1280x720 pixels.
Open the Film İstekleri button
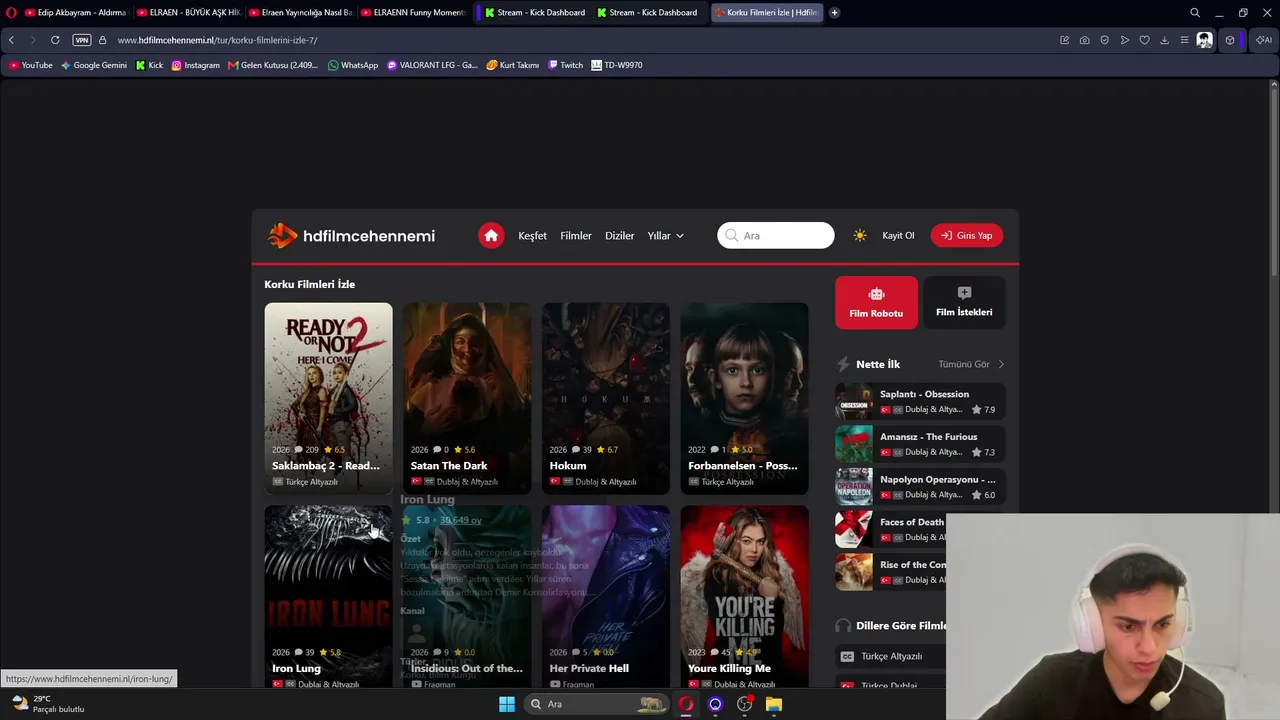[x=964, y=302]
